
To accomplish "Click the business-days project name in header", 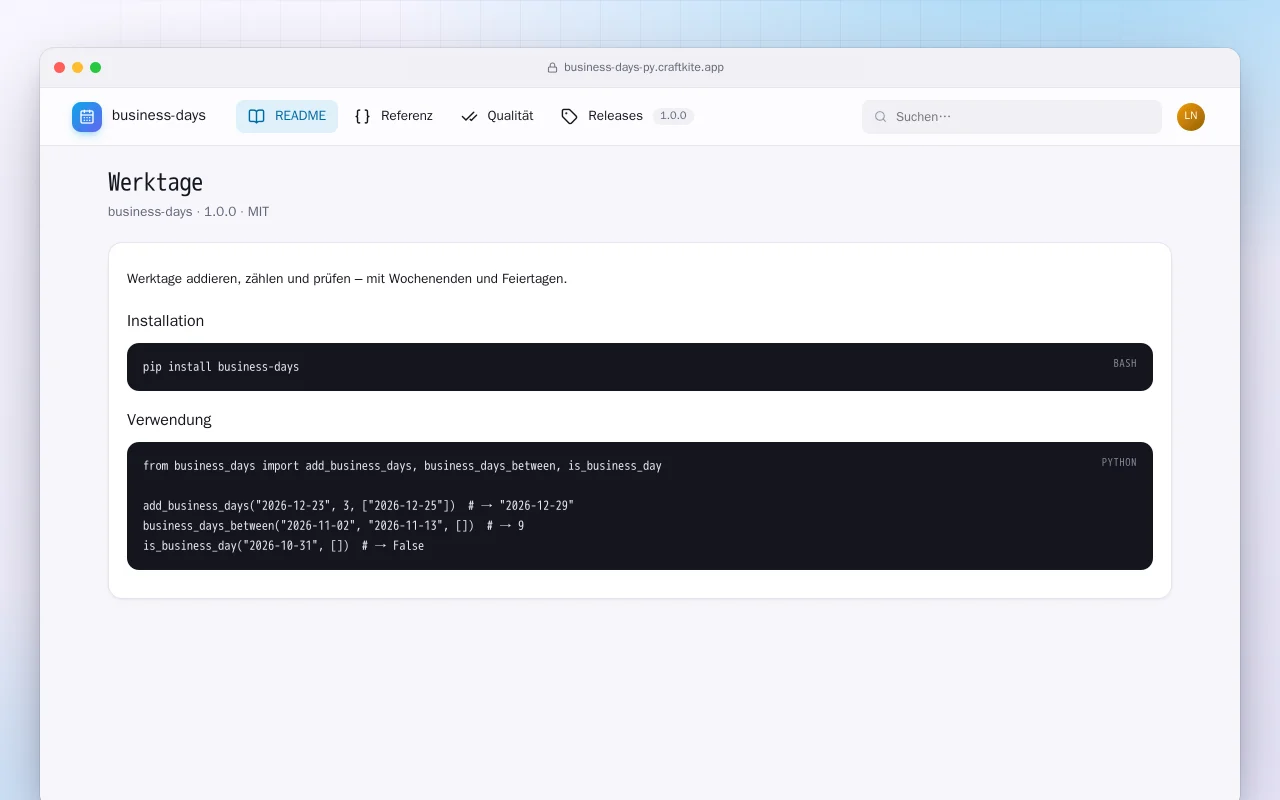I will (x=159, y=115).
